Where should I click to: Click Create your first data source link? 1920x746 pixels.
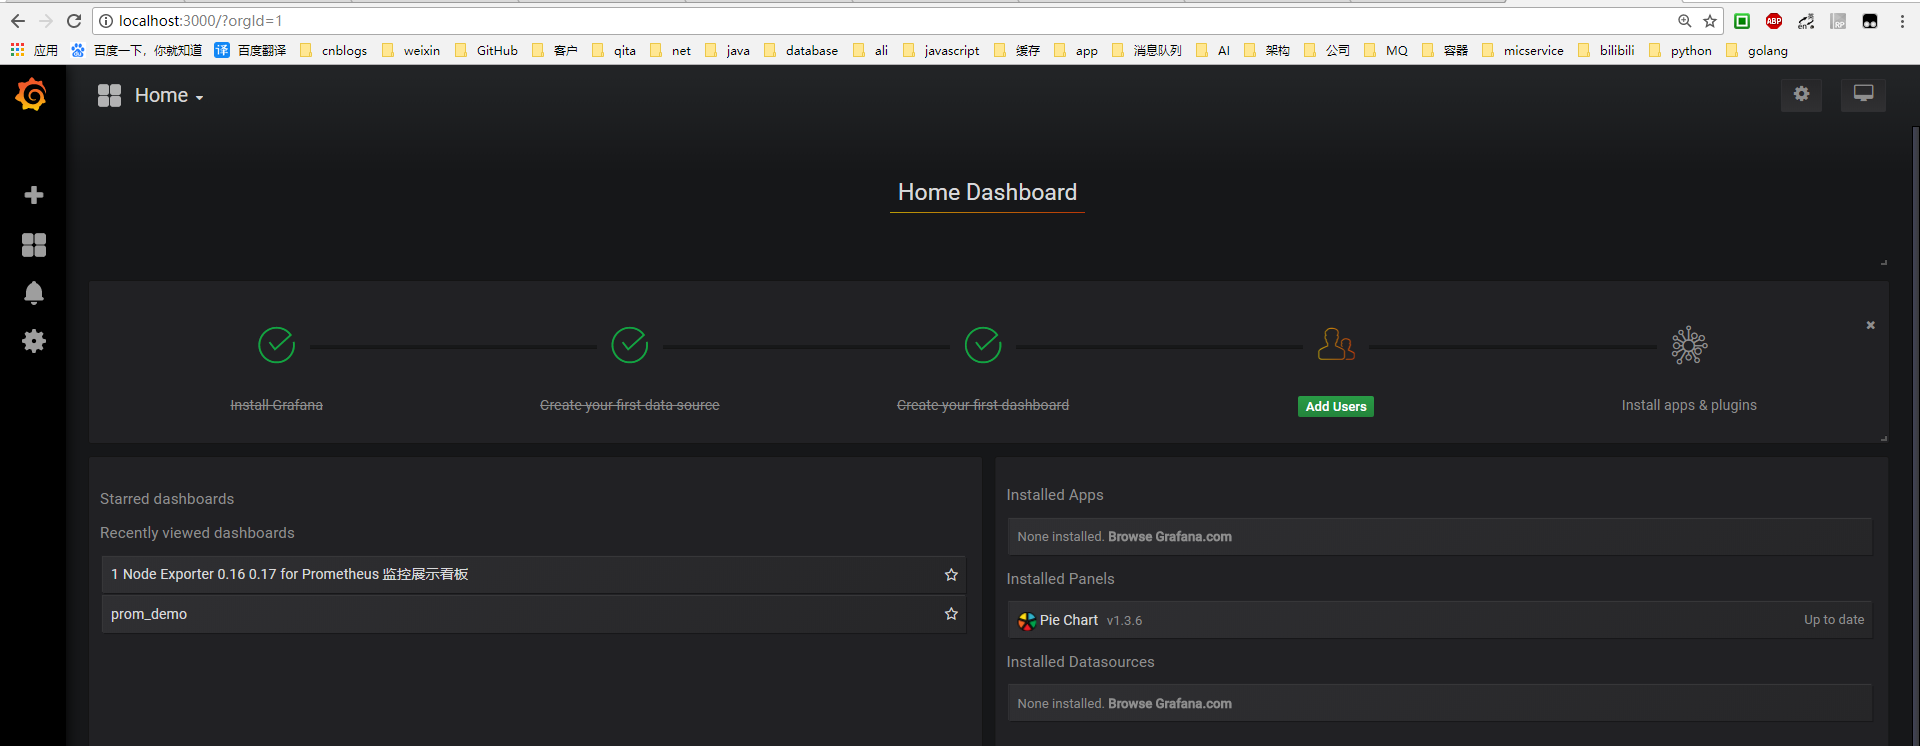tap(630, 405)
